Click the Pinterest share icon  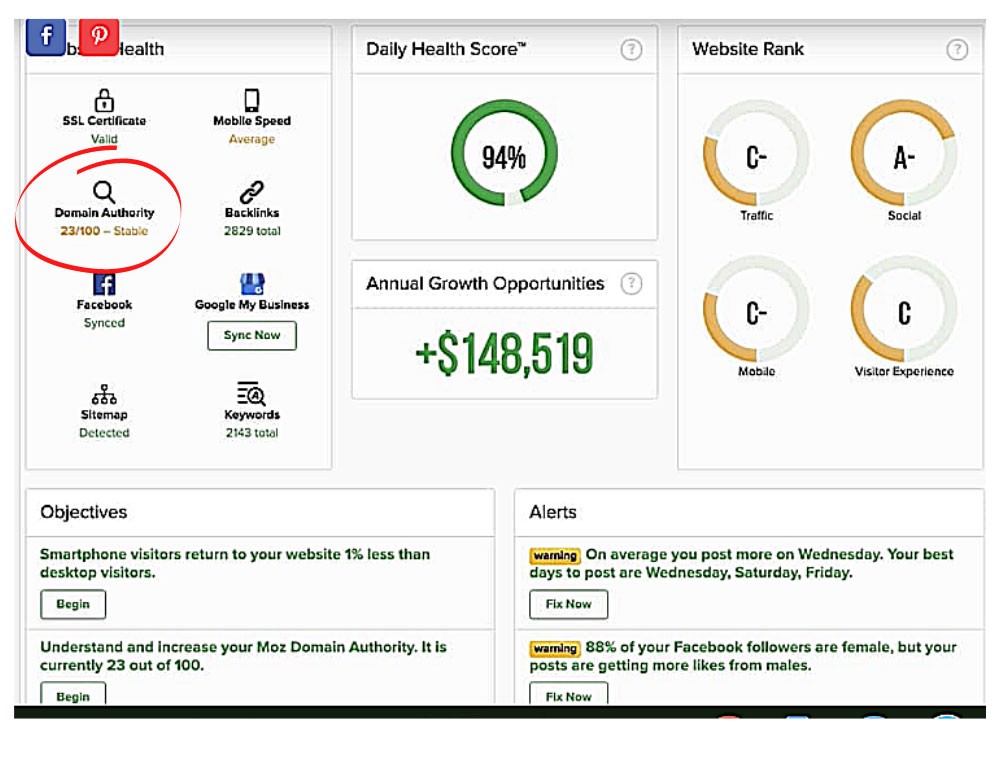pyautogui.click(x=99, y=37)
